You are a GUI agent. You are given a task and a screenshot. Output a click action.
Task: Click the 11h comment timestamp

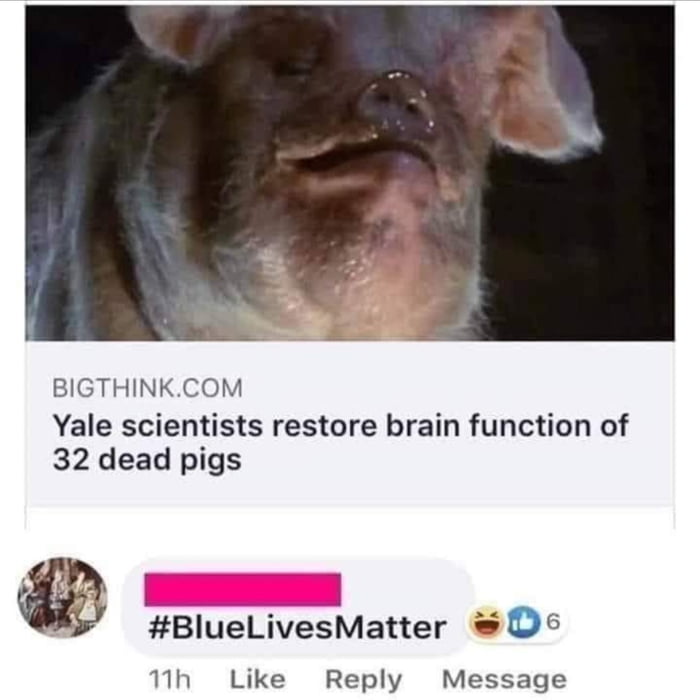169,680
